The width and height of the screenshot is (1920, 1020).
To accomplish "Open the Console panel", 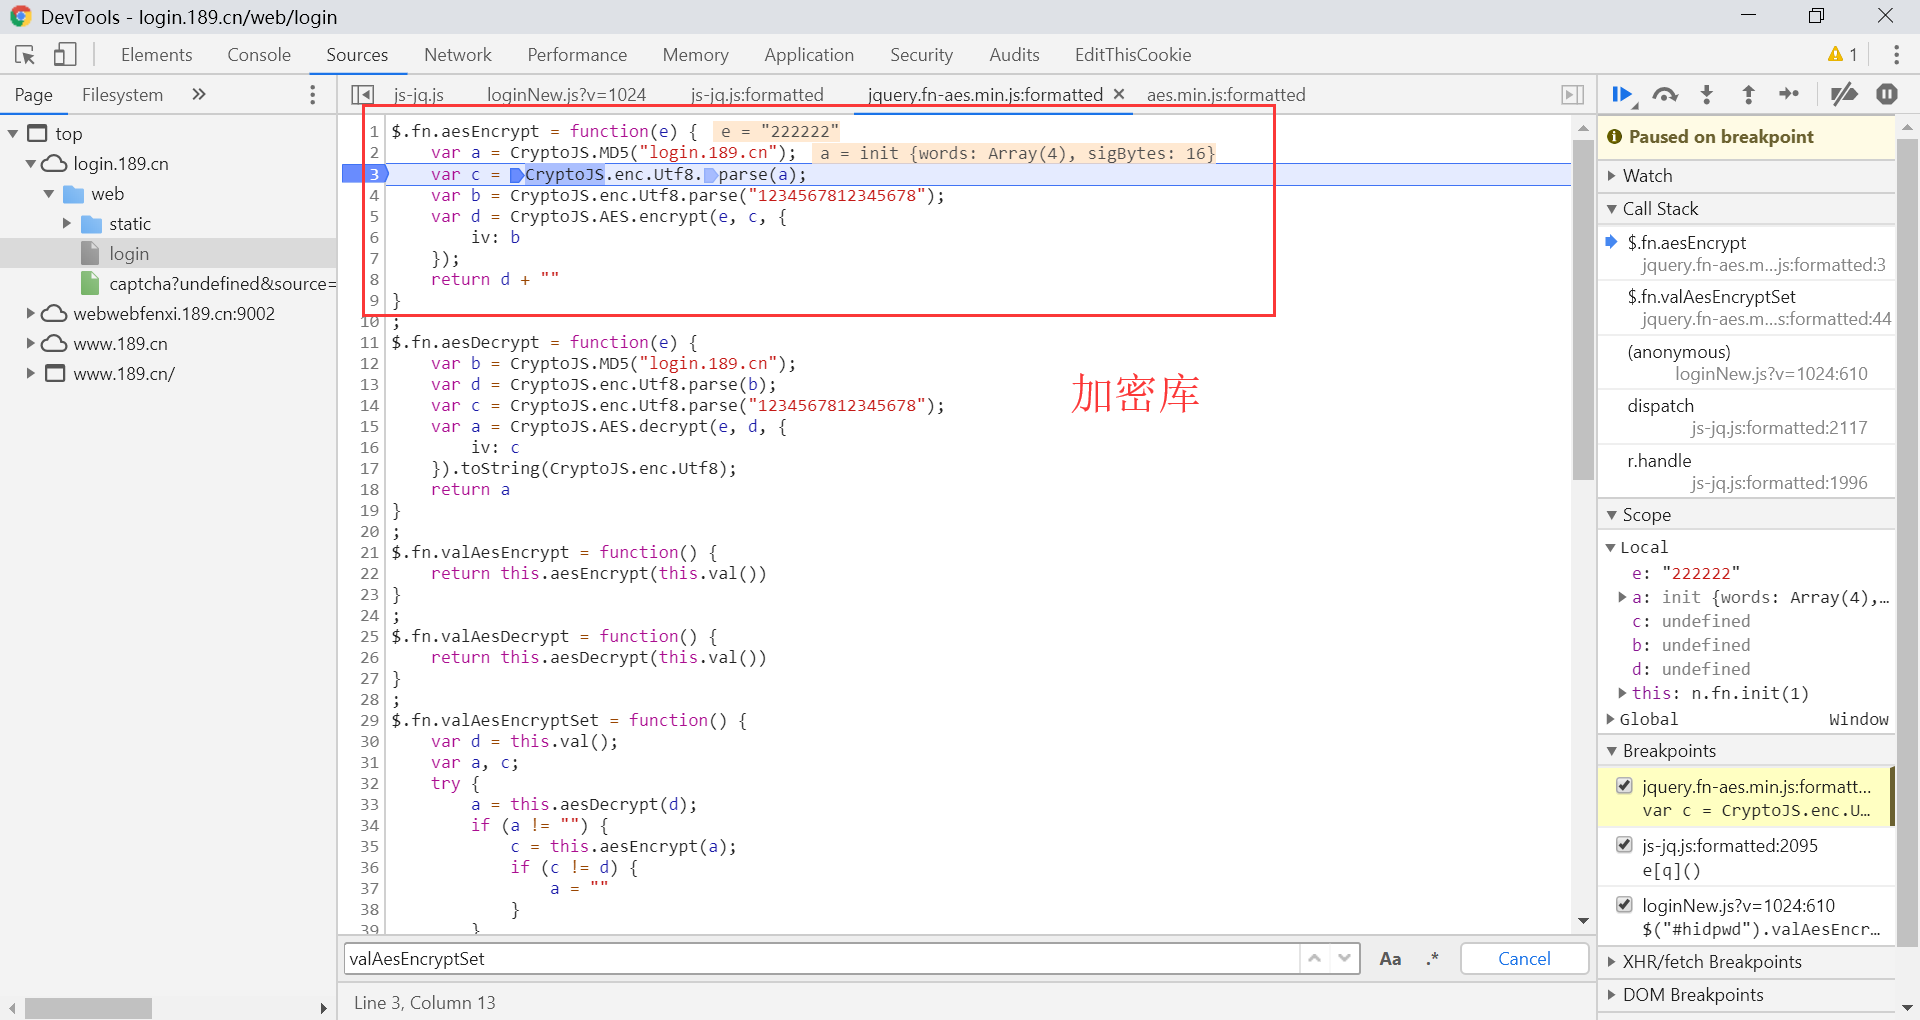I will click(259, 55).
